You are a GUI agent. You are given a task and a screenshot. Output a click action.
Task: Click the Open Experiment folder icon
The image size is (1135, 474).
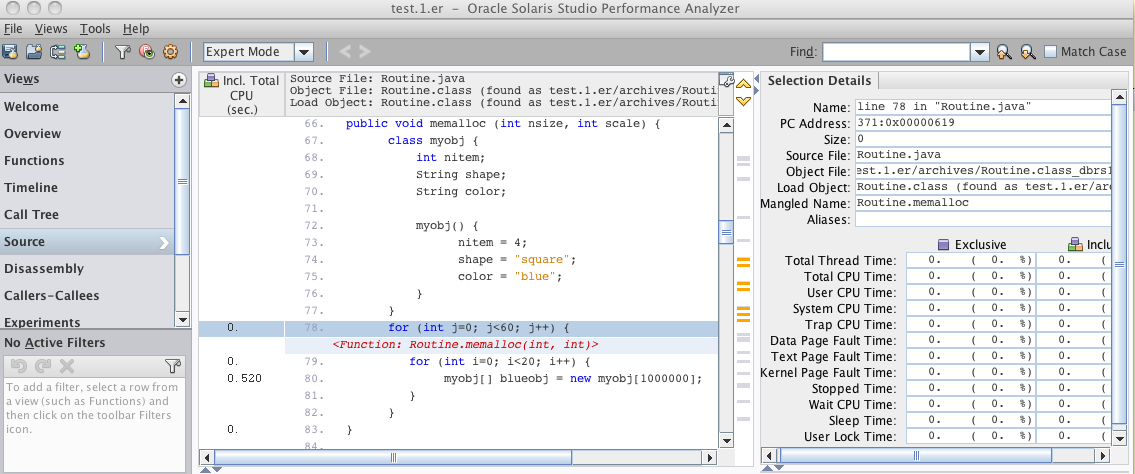coord(33,52)
